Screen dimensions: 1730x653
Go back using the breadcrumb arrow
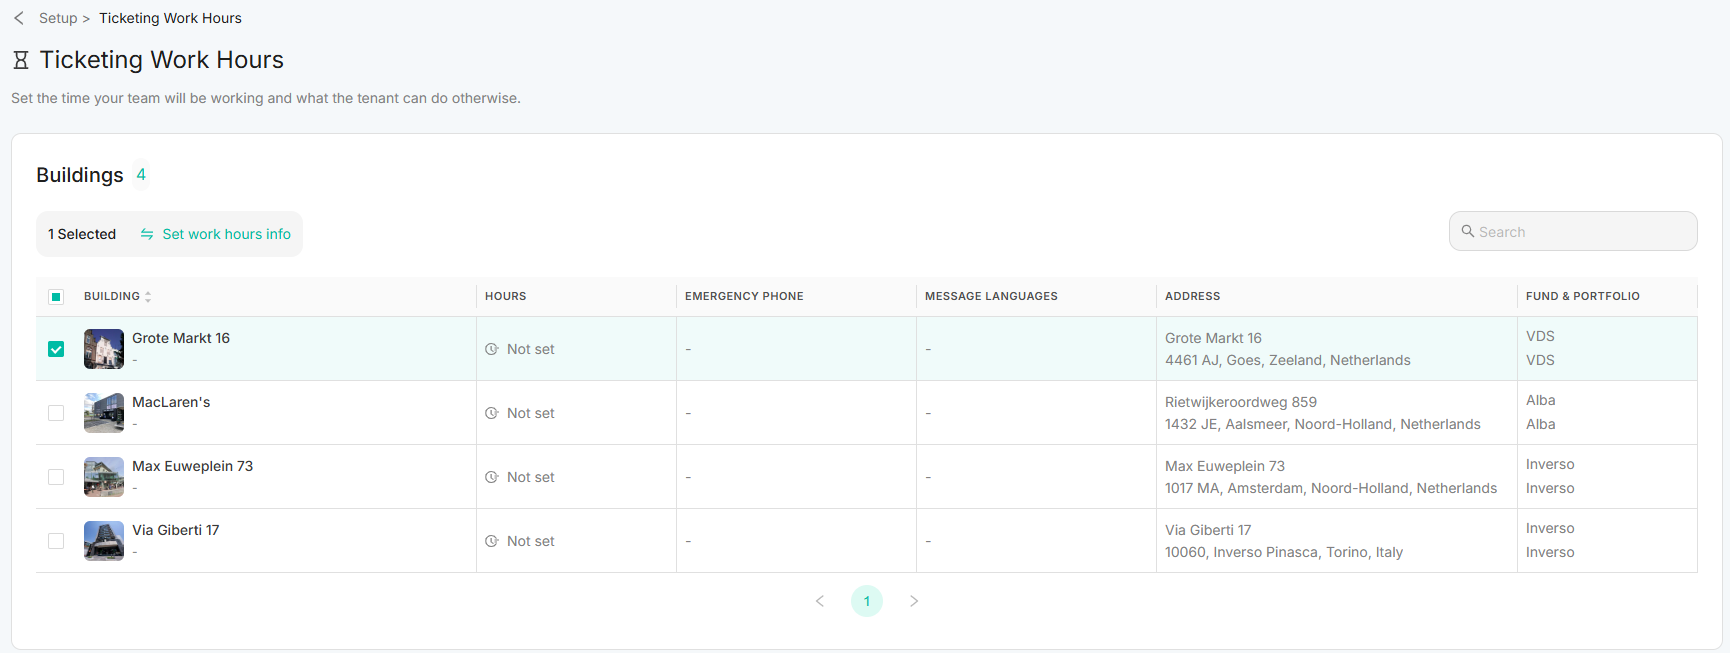(x=19, y=18)
